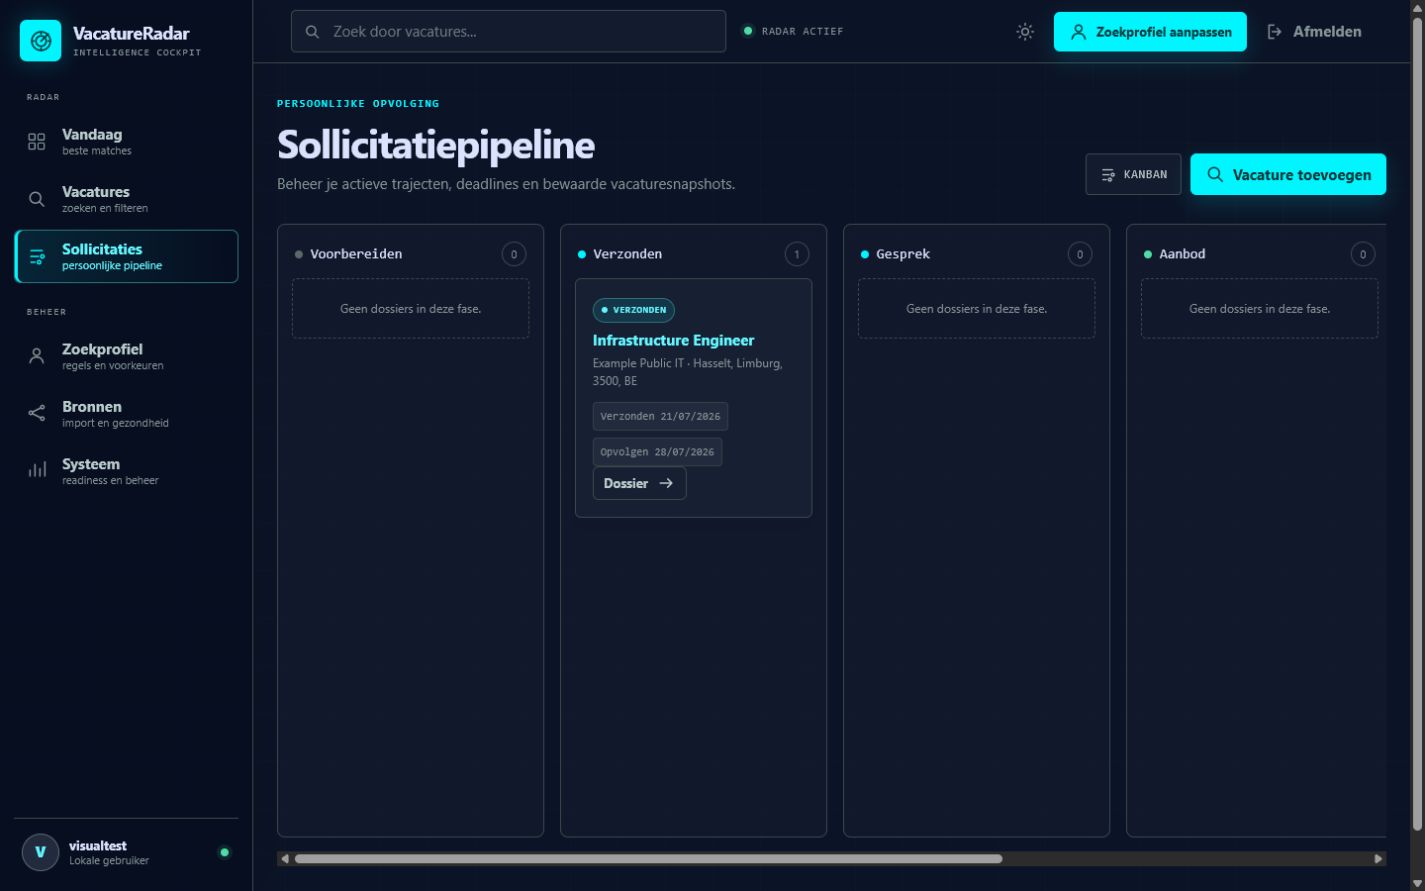Click the horizontal scrollbar right arrow
Viewport: 1425px width, 891px height.
[1378, 858]
